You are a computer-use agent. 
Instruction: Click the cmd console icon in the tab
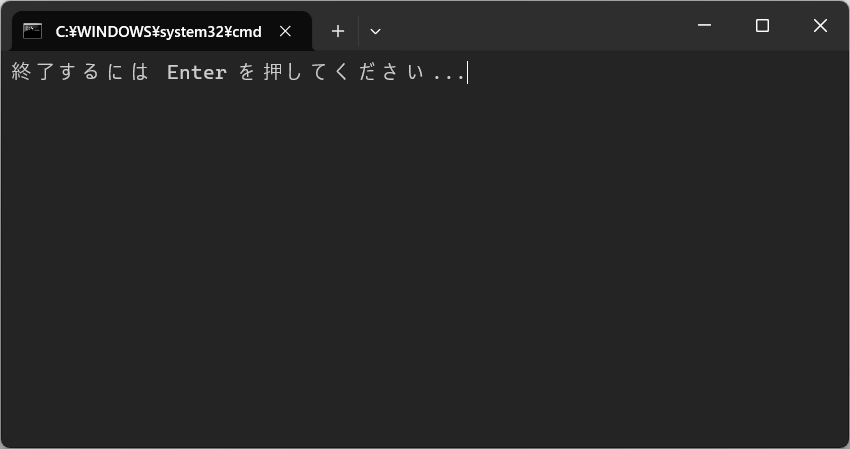click(33, 31)
